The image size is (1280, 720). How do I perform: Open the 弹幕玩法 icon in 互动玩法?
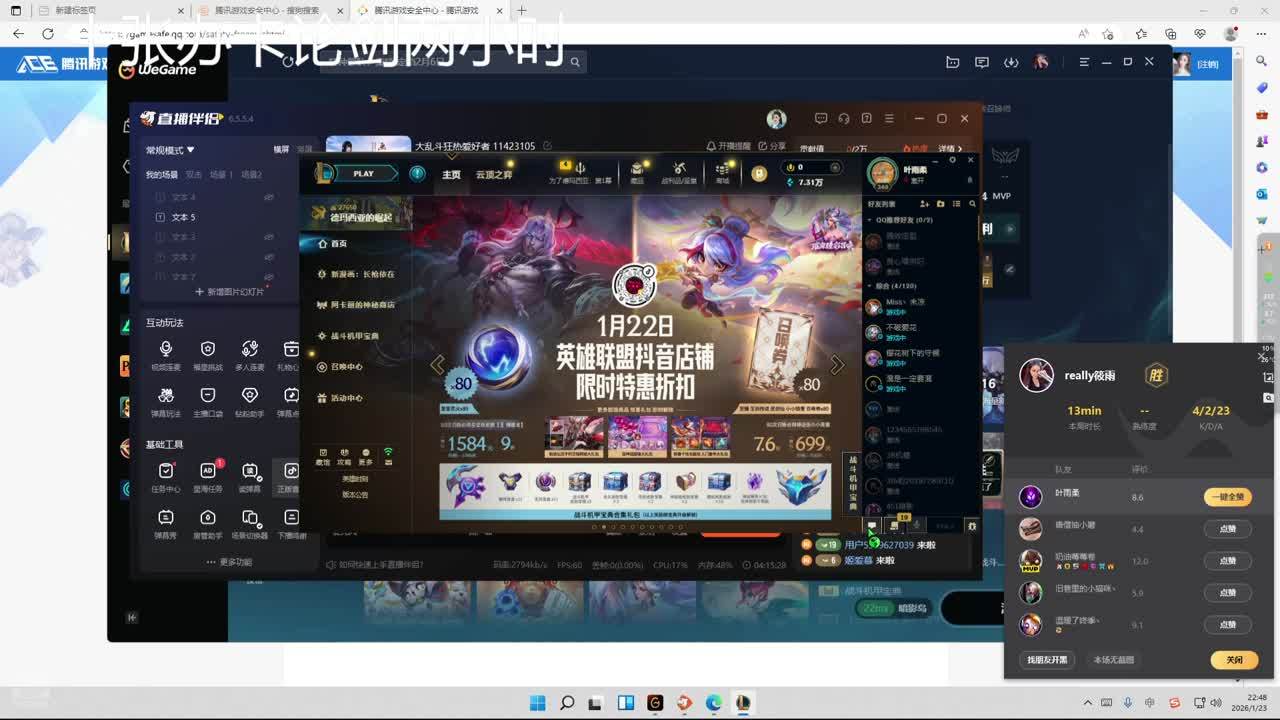click(166, 395)
